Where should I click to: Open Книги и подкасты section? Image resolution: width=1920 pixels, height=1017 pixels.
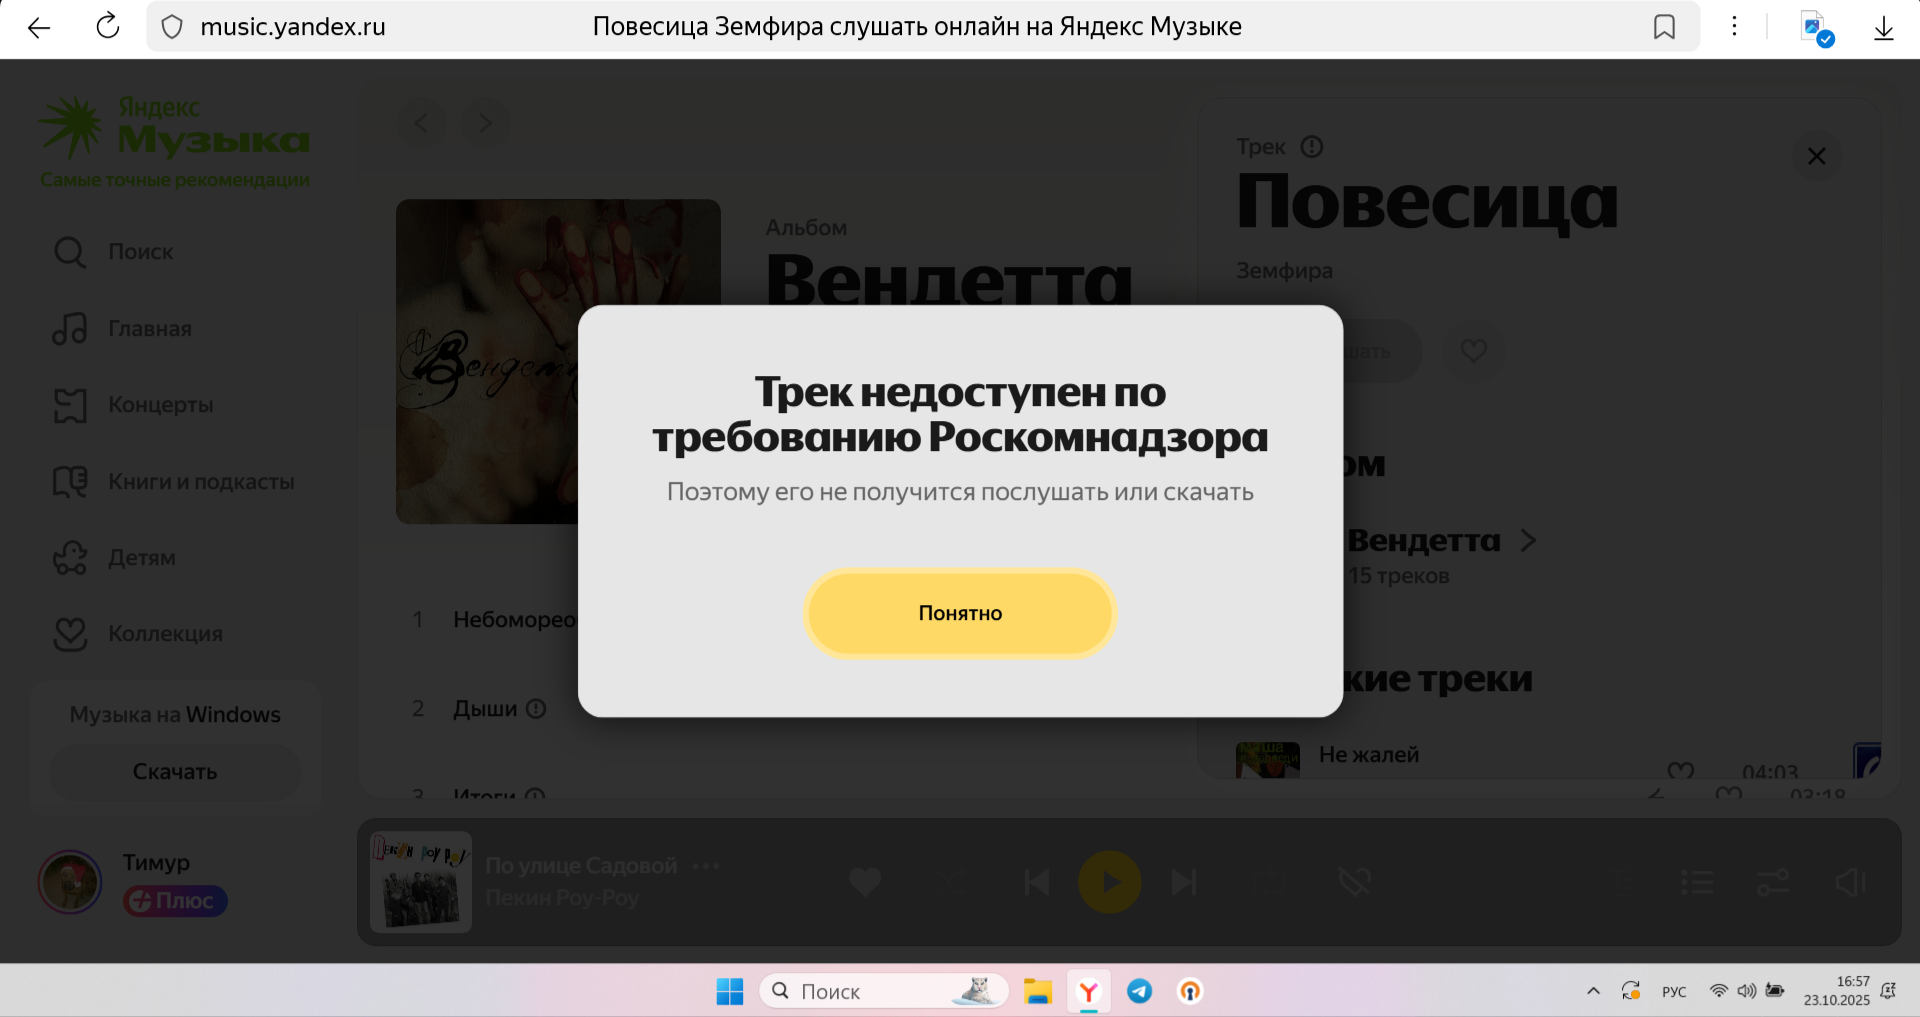174,482
